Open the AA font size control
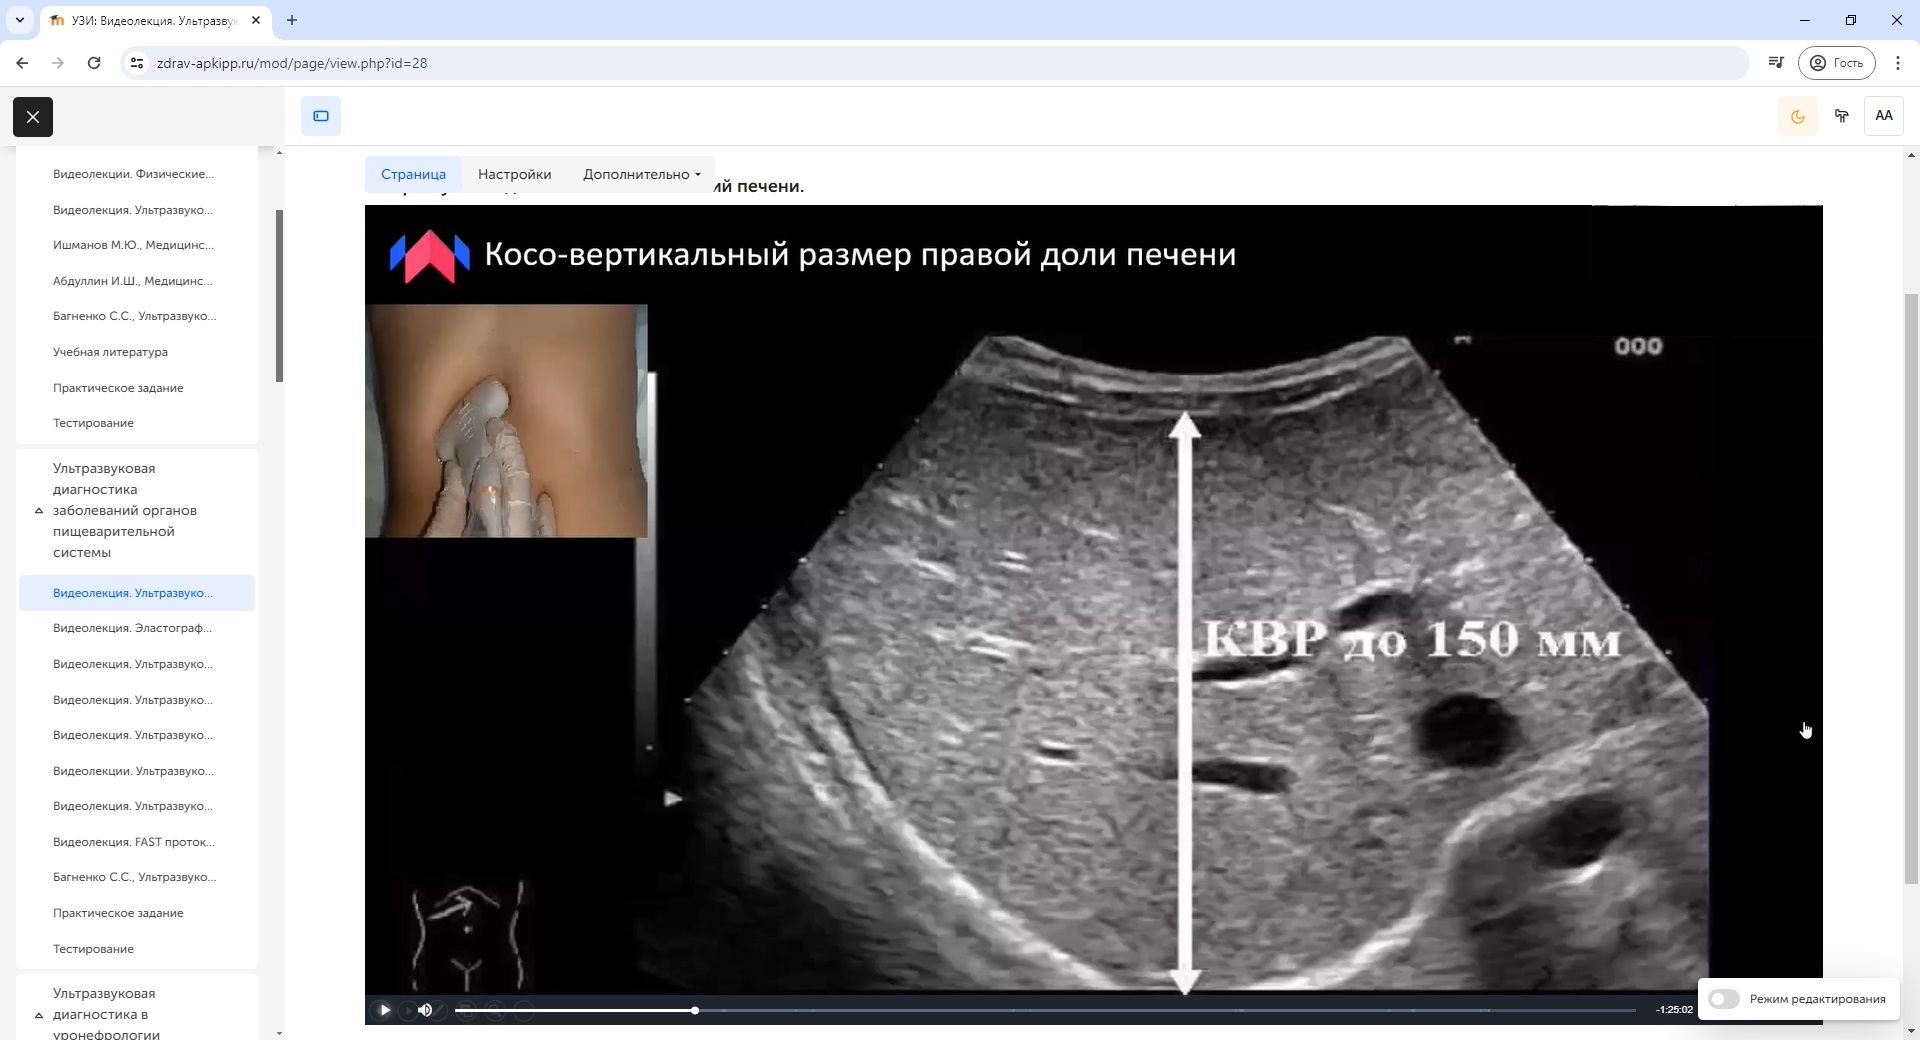 (x=1883, y=116)
